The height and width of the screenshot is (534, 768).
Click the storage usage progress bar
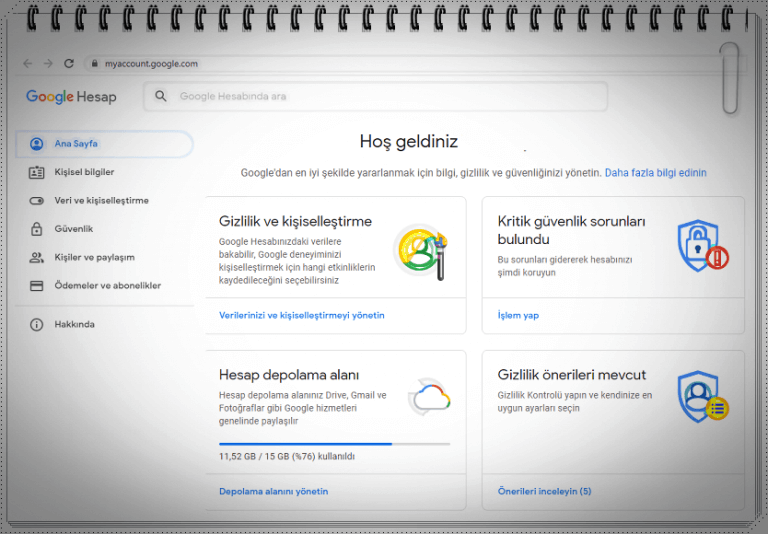334,444
